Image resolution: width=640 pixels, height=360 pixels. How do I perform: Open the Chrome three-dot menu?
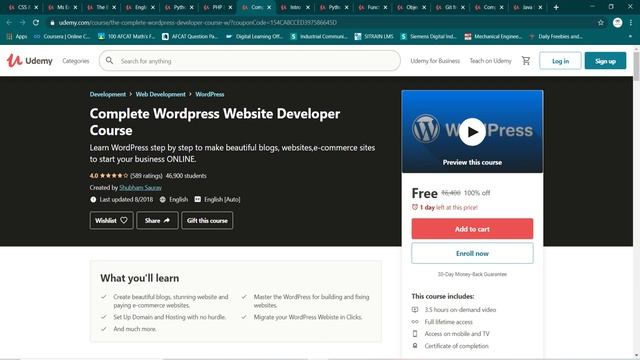(x=631, y=22)
